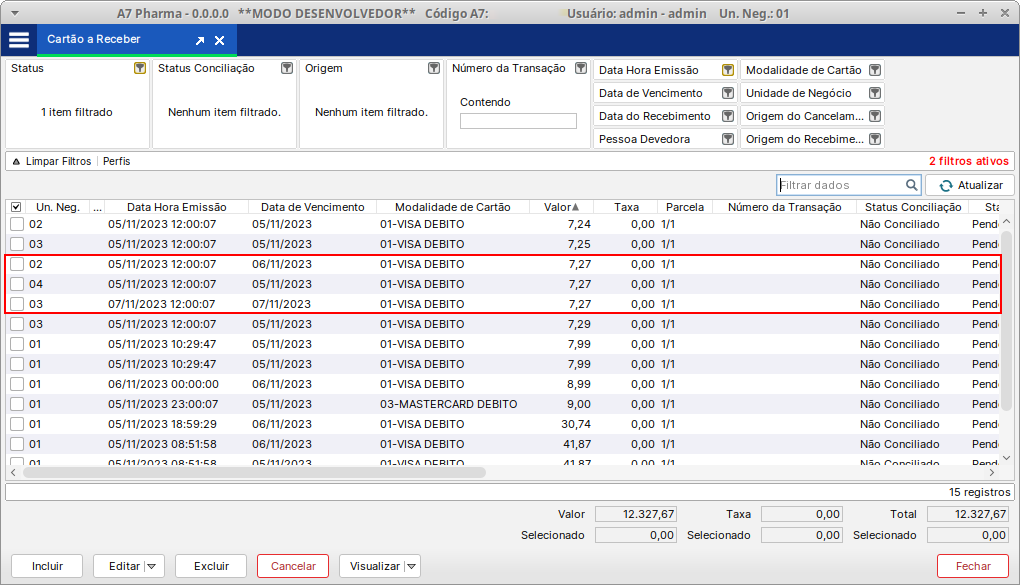The width and height of the screenshot is (1020, 585).
Task: Collapse the Limpar Filtros panel arrow
Action: tap(16, 161)
